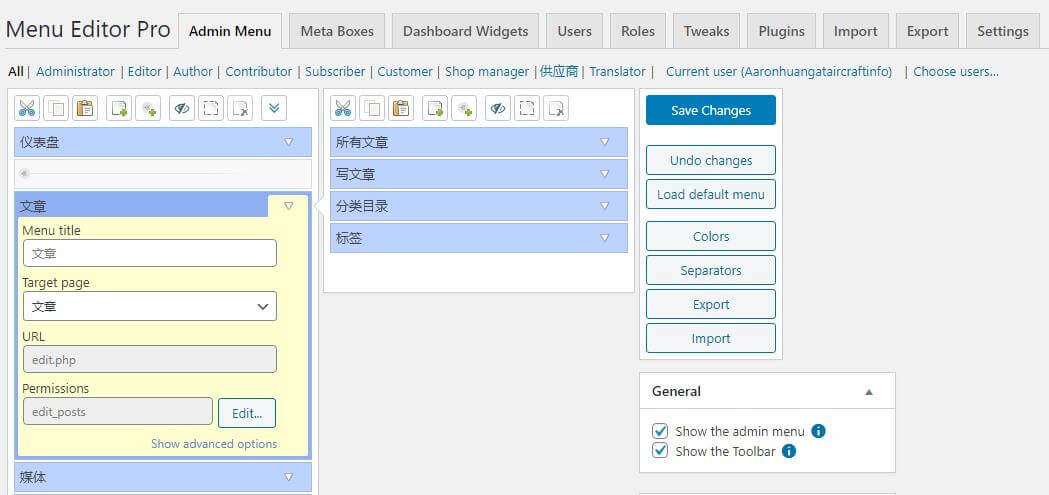Screen dimensions: 1049x495
Task: Toggle visibility of selected top-level menu with eye icon
Action: pyautogui.click(x=182, y=108)
